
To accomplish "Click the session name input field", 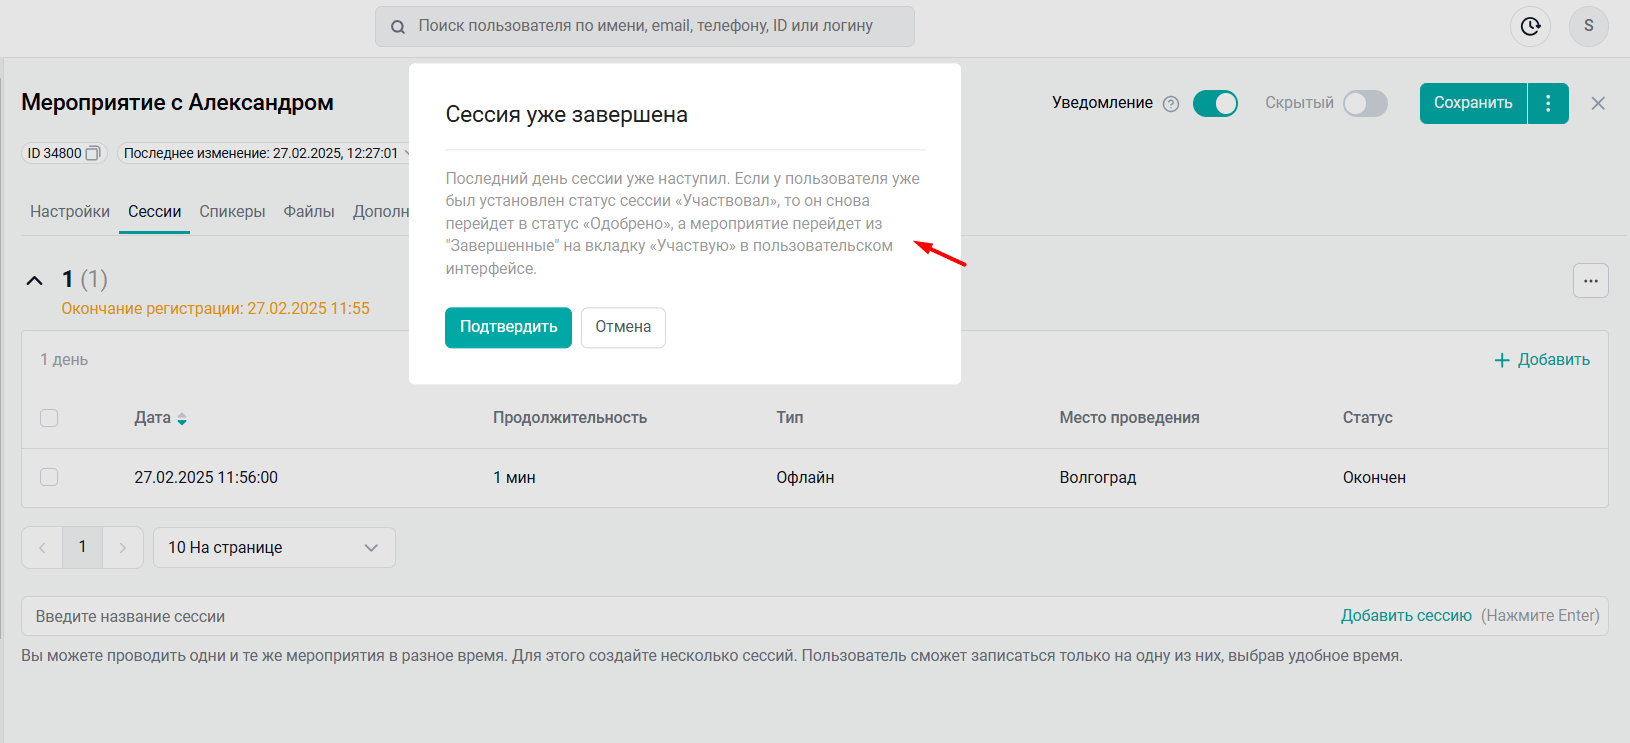I will click(x=600, y=616).
